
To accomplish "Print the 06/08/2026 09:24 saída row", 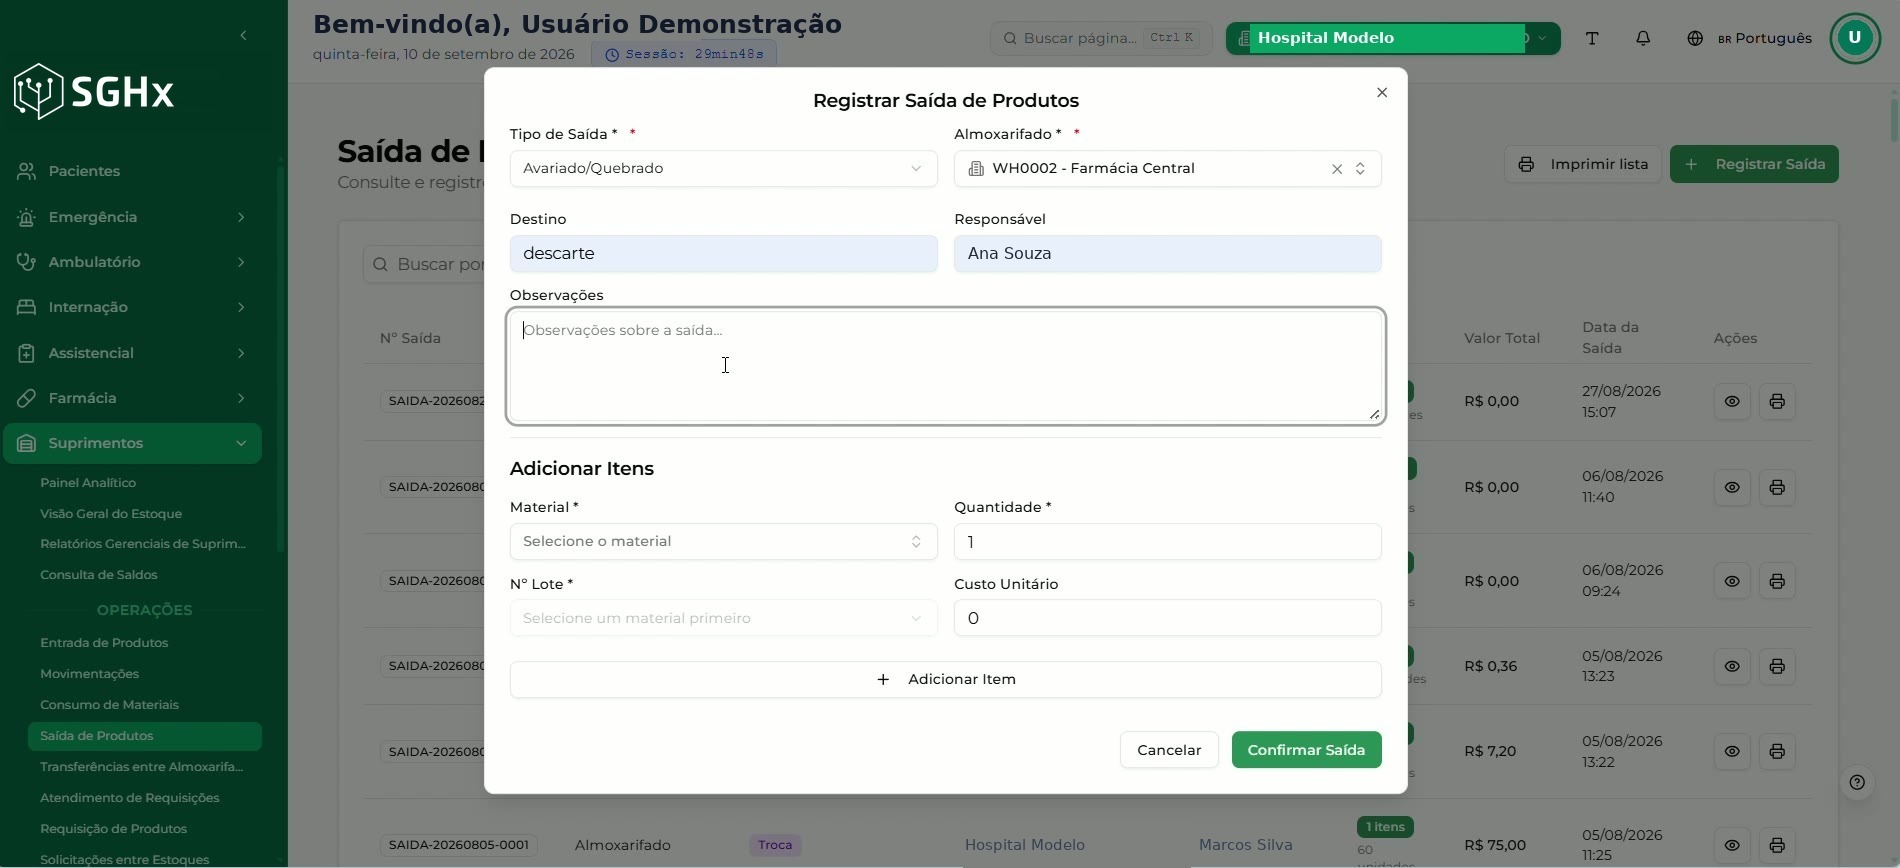I will click(x=1777, y=581).
